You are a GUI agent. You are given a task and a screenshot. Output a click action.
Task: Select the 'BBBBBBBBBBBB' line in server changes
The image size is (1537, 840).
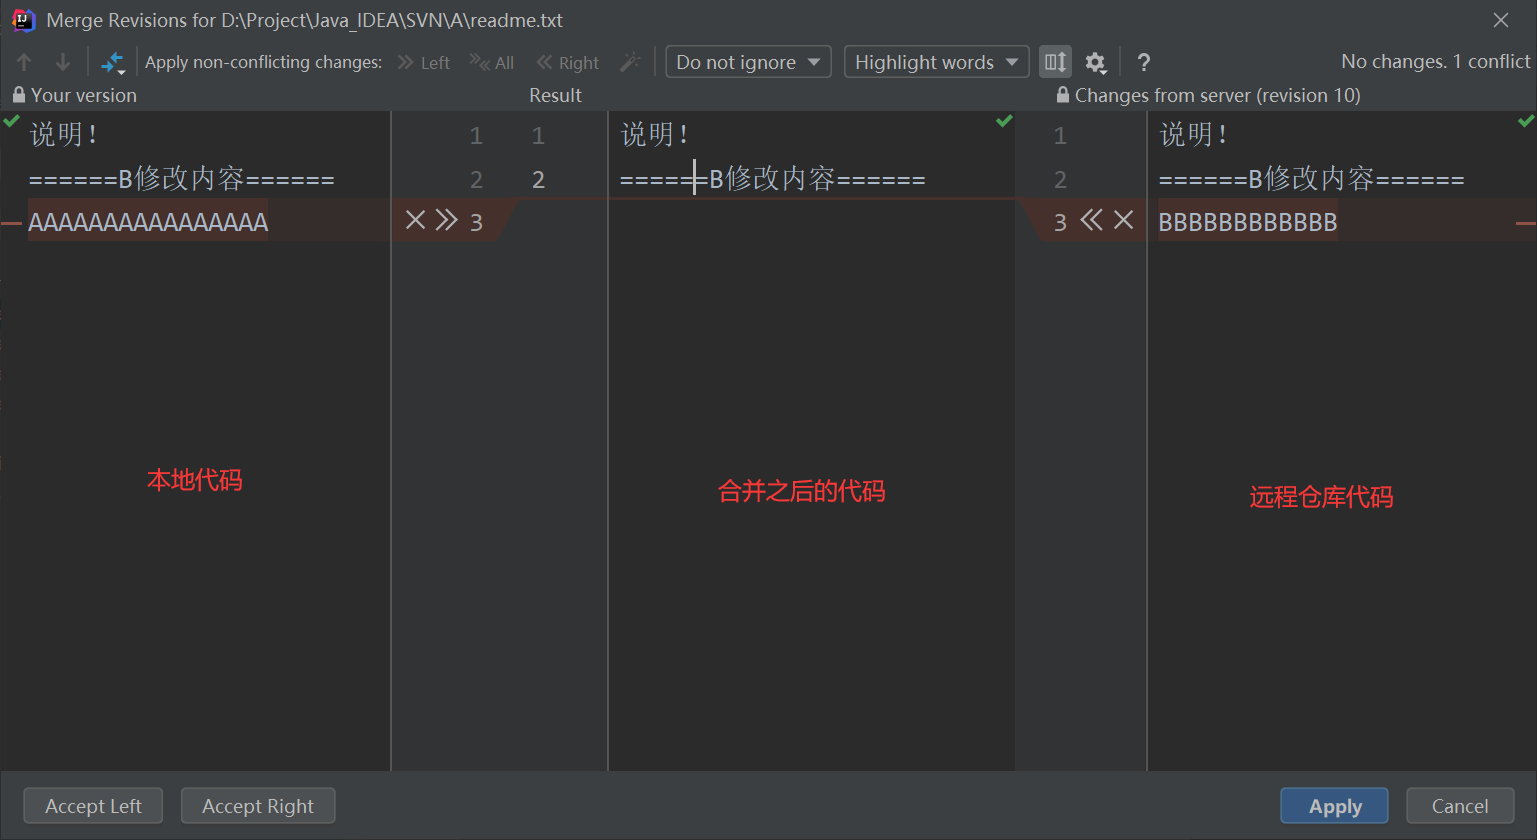click(x=1248, y=222)
